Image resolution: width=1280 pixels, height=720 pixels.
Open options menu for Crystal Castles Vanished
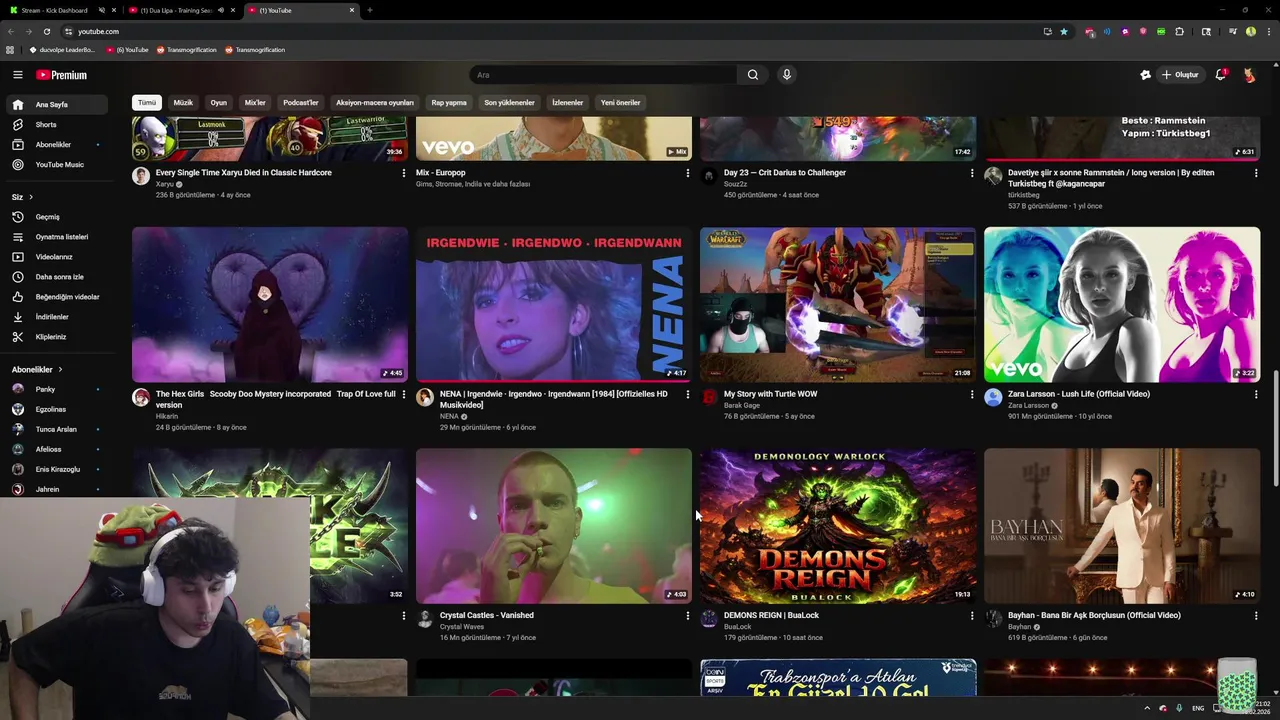[x=687, y=616]
